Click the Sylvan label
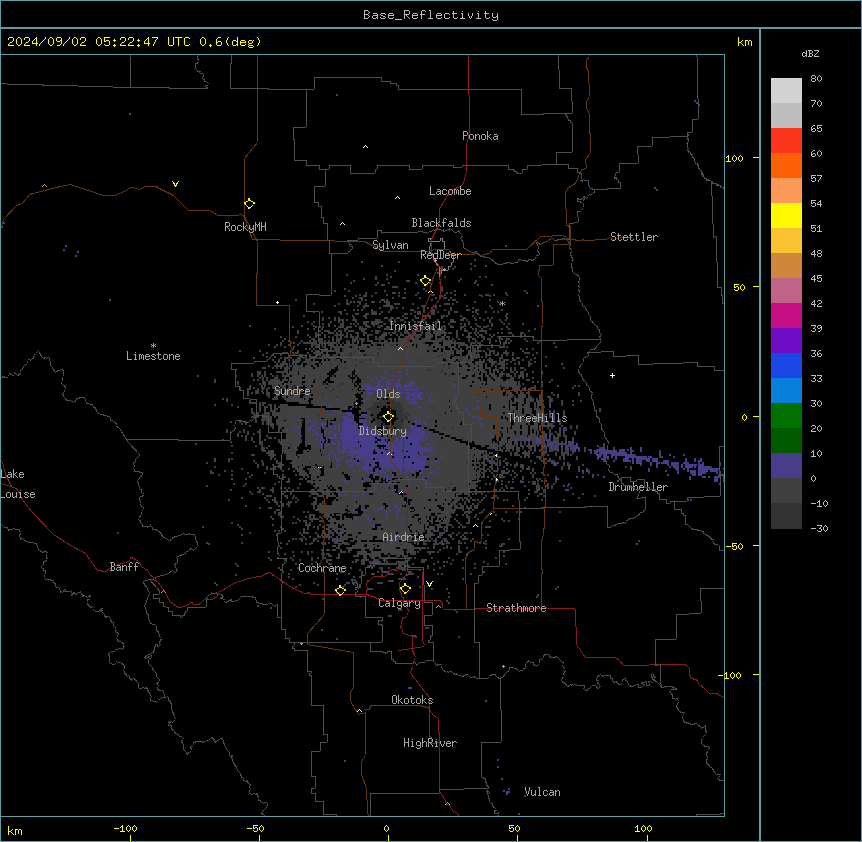The image size is (862, 842). [390, 245]
